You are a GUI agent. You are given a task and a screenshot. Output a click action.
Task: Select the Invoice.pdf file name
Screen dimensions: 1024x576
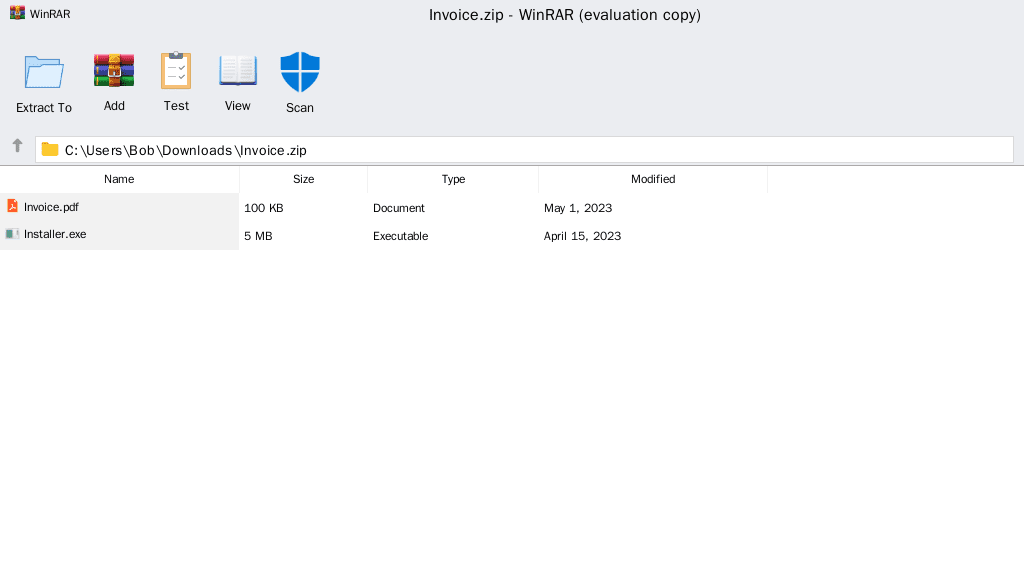tap(51, 207)
